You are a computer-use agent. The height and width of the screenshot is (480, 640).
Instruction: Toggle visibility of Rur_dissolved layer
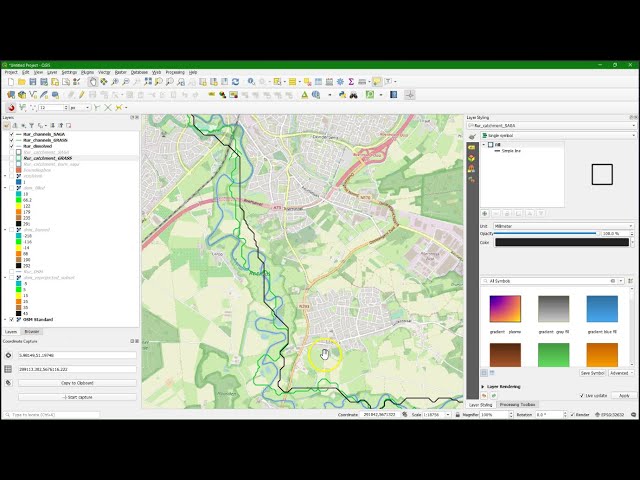(11, 146)
